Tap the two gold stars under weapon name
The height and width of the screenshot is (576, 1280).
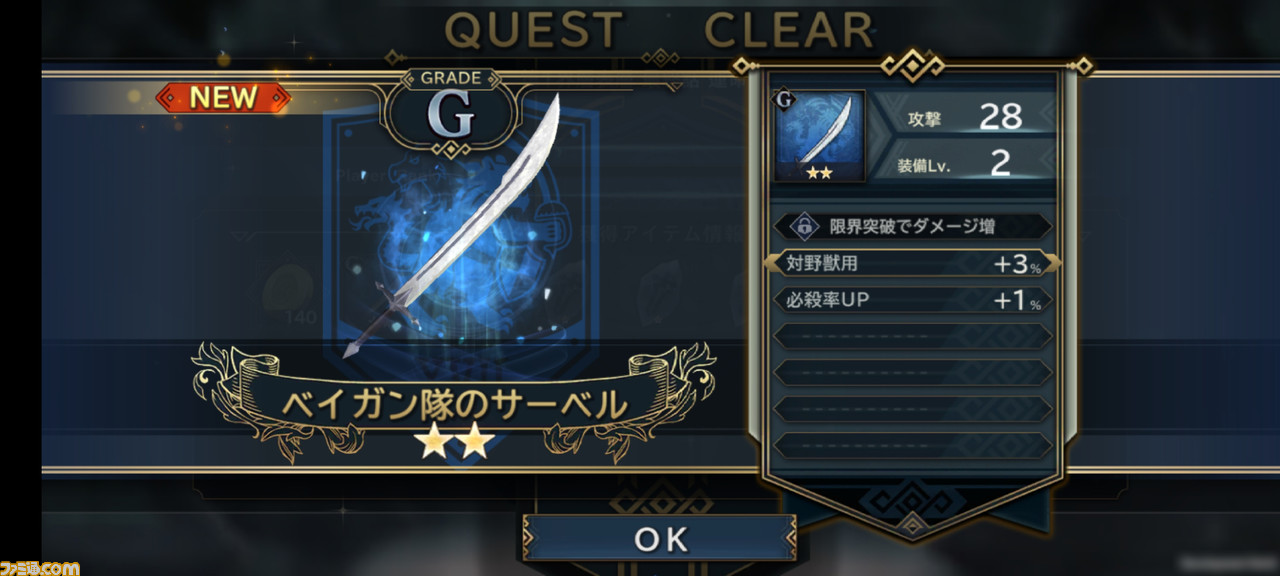pos(453,441)
